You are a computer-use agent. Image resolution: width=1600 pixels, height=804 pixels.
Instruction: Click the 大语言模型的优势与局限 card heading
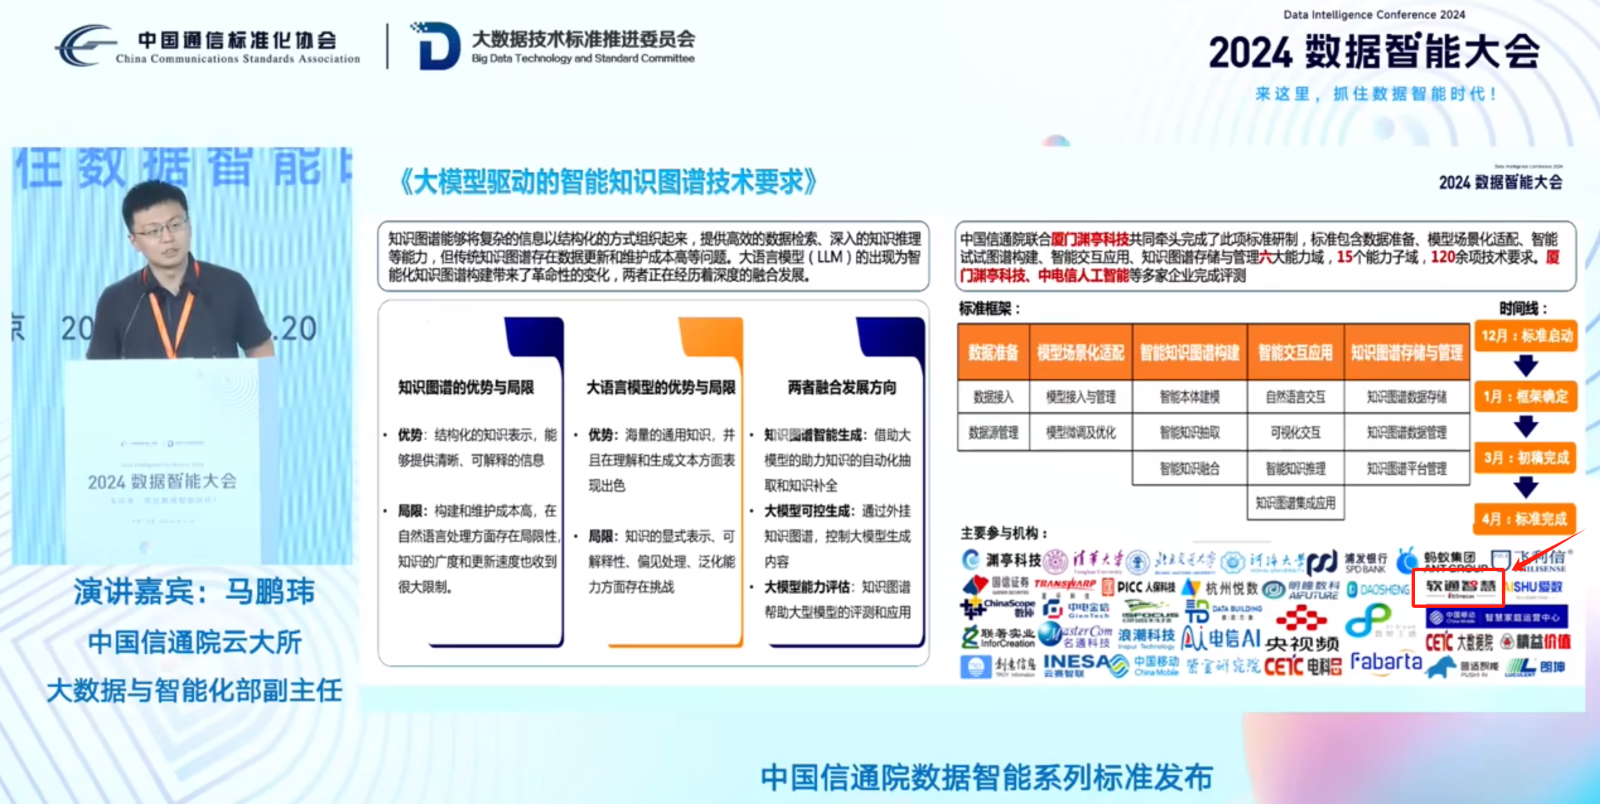click(660, 387)
